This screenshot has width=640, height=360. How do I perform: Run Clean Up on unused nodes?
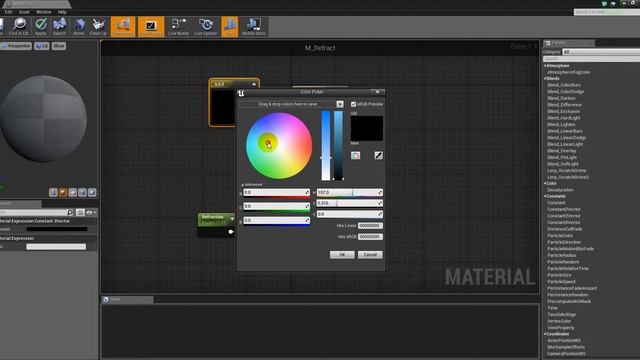98,27
